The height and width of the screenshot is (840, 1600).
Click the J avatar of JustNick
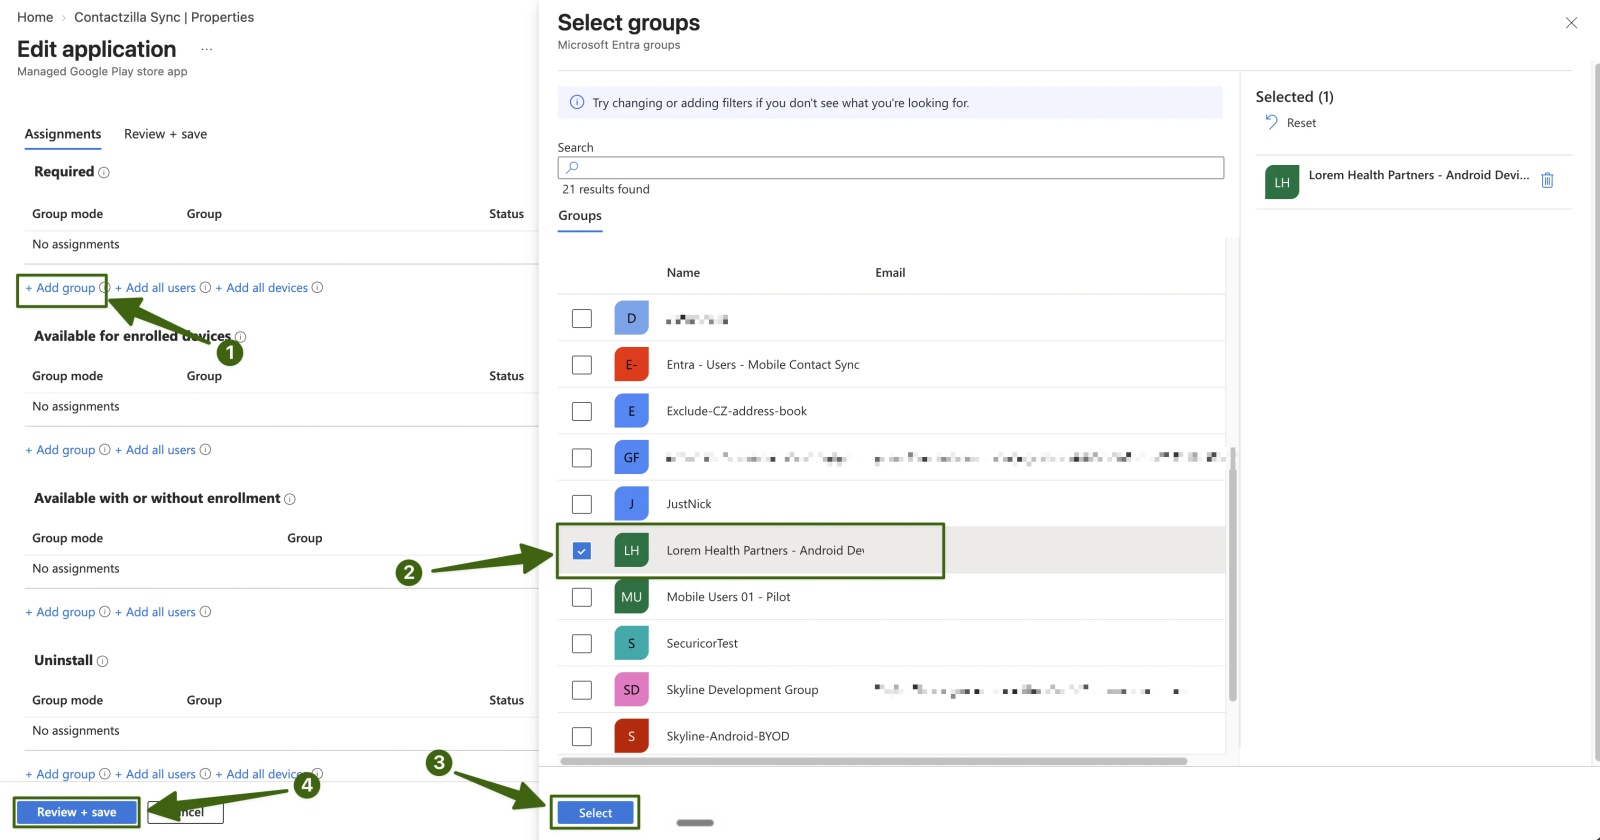pos(631,504)
